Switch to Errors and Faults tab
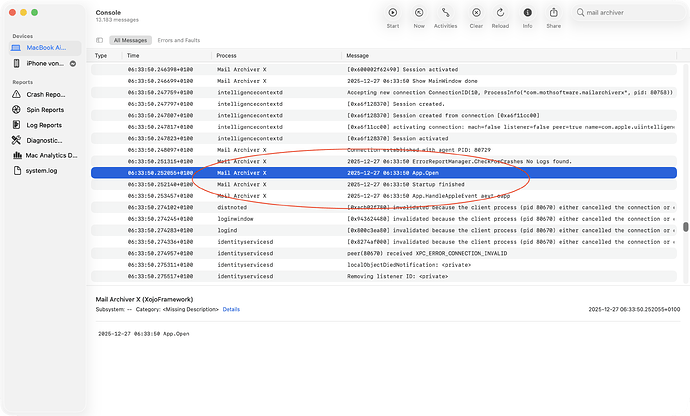Screen dimensions: 690x416 179,40
